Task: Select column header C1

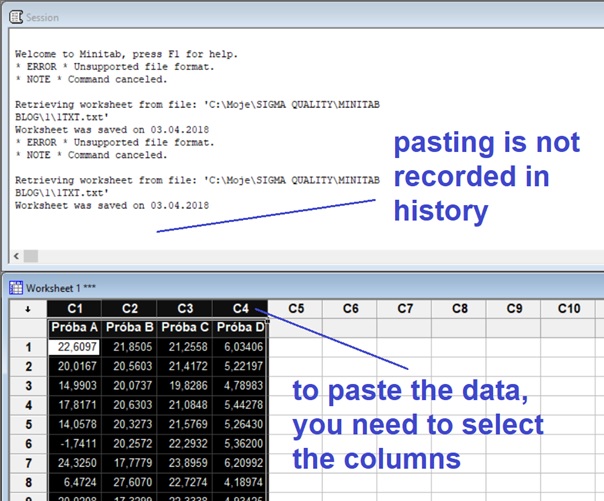Action: tap(75, 309)
